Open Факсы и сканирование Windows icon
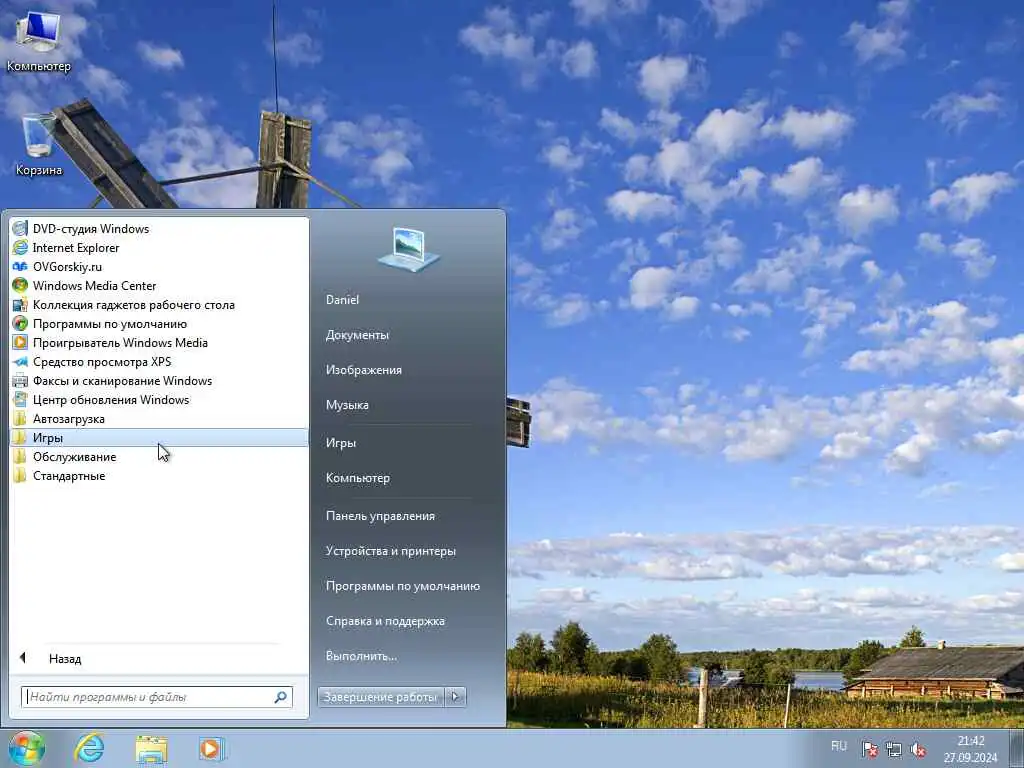This screenshot has width=1024, height=768. (20, 380)
